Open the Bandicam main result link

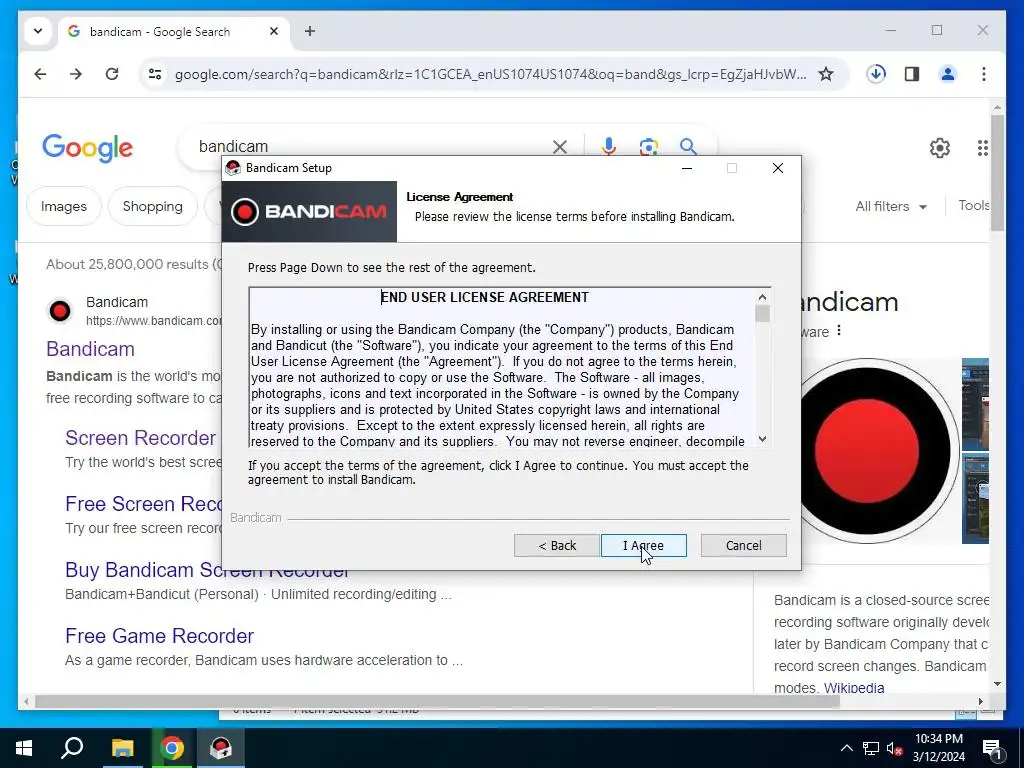90,349
